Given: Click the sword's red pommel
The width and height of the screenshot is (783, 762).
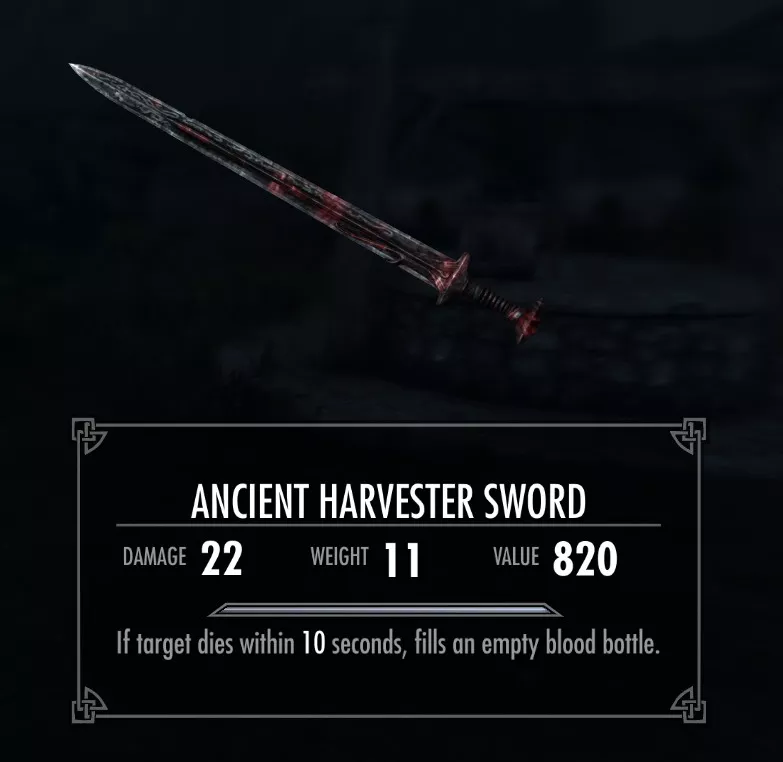Looking at the screenshot, I should click(529, 321).
